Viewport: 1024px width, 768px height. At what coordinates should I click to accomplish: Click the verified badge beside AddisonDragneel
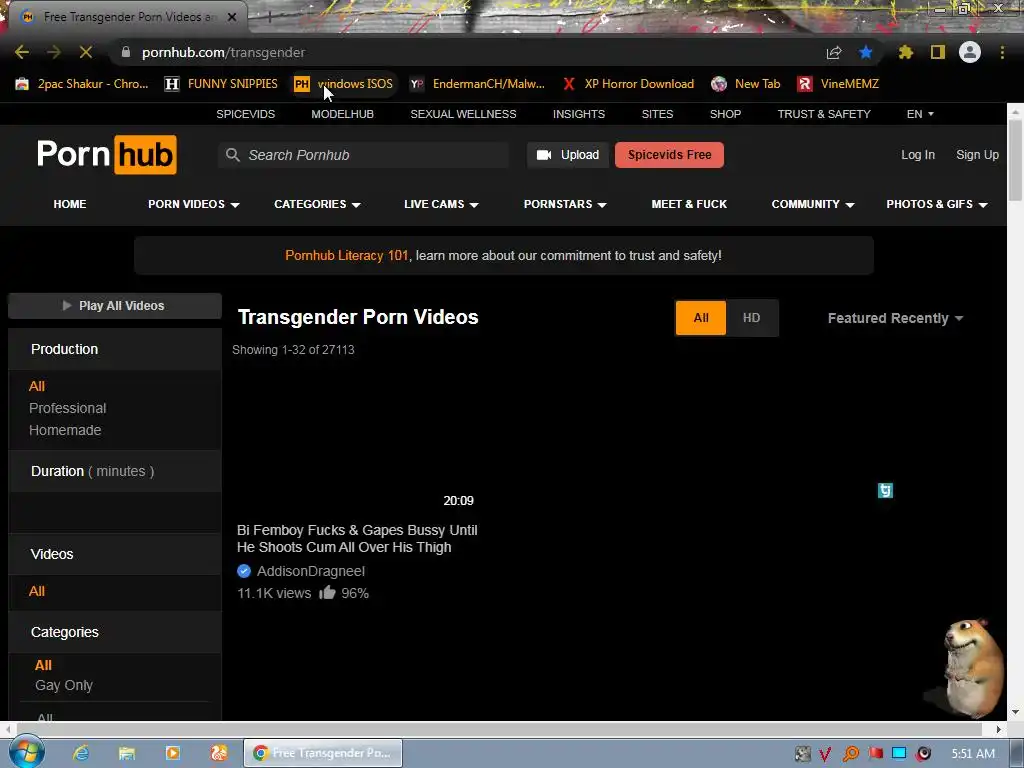(x=244, y=571)
